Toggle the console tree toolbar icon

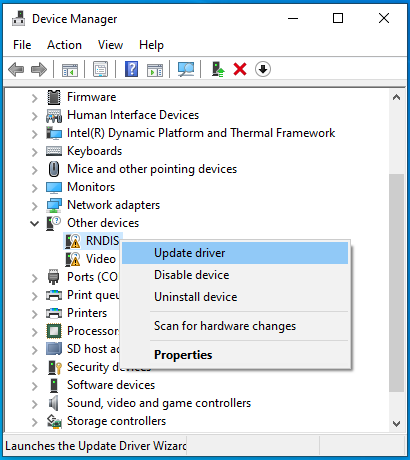coord(70,70)
